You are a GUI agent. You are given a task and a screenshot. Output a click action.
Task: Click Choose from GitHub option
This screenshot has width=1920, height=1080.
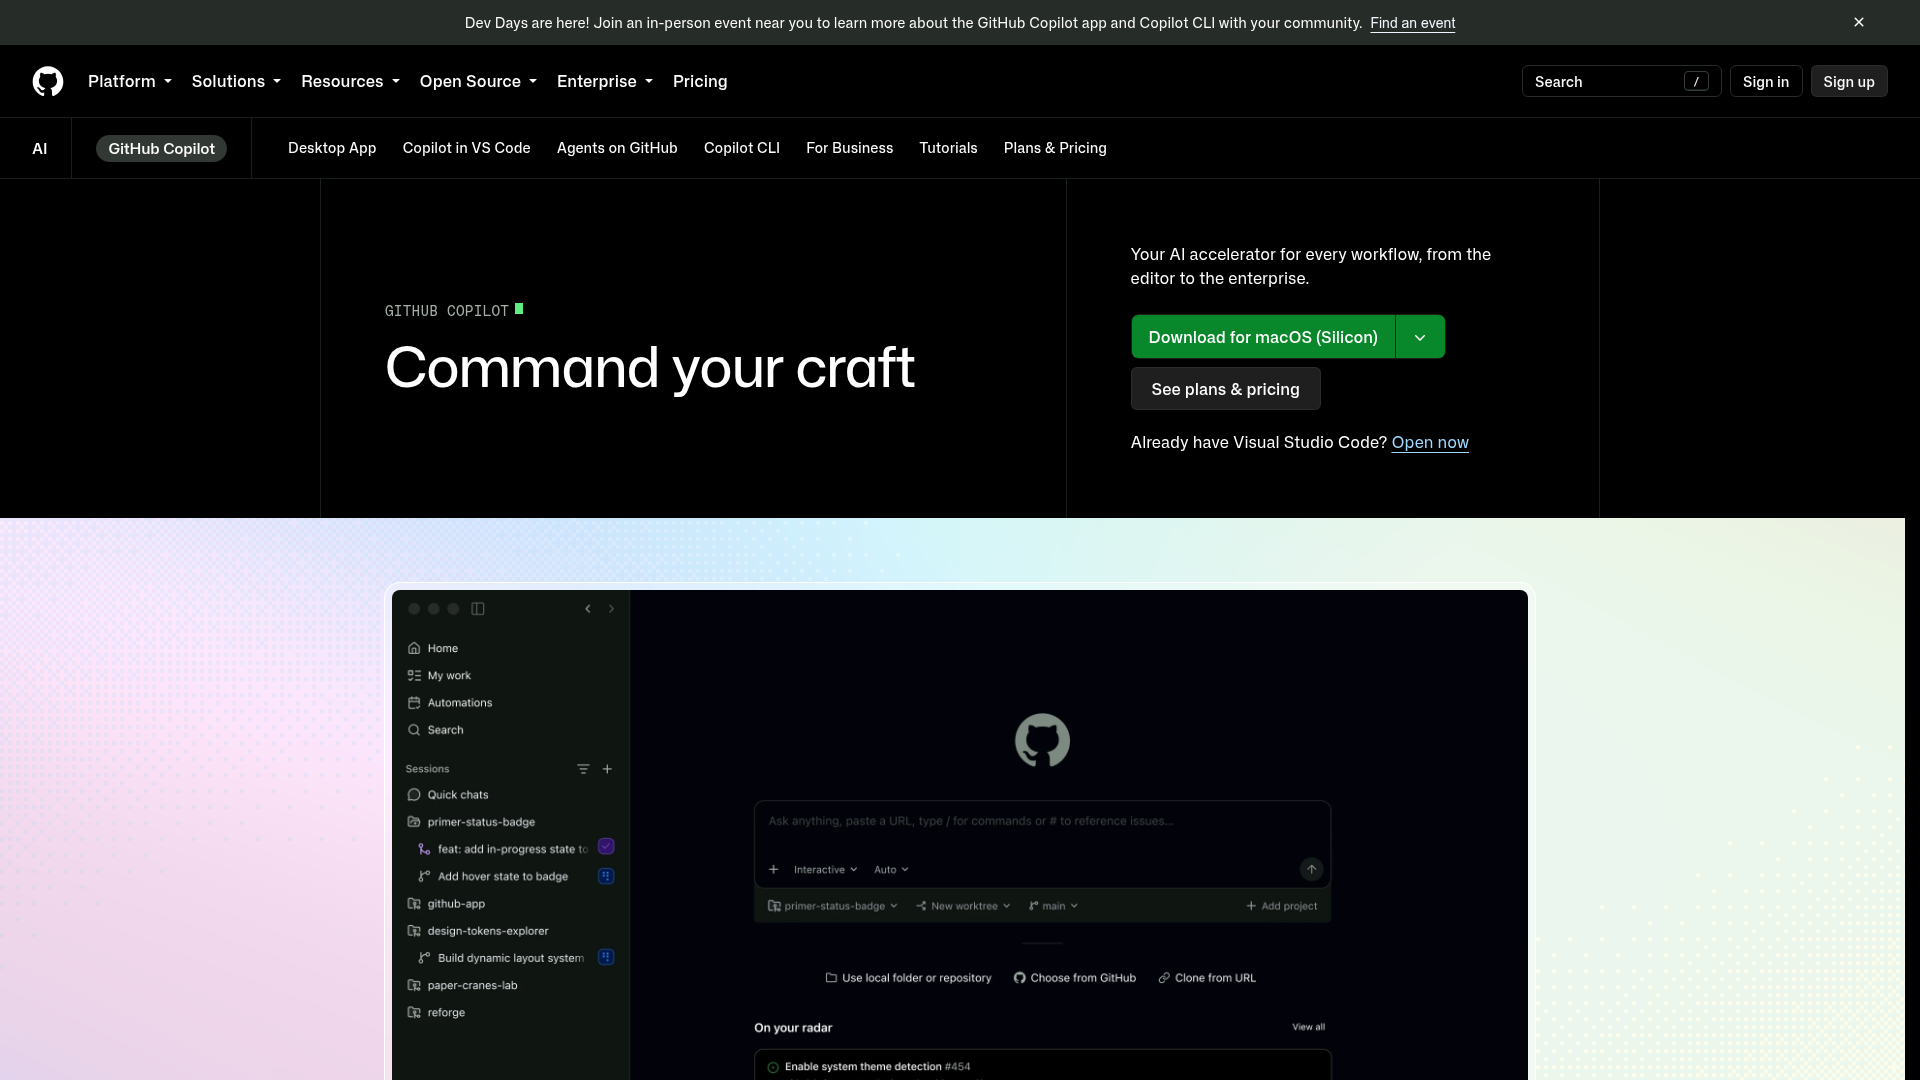tap(1075, 978)
